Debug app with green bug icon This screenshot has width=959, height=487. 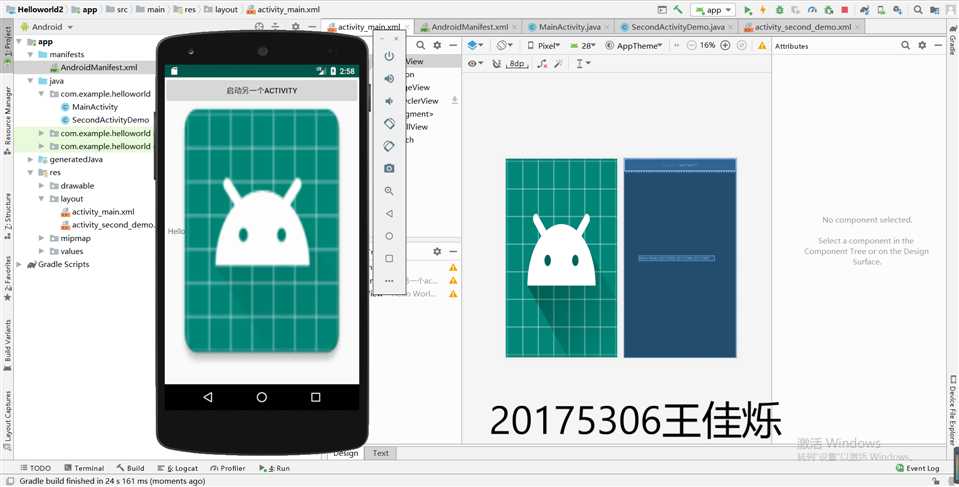click(x=780, y=10)
